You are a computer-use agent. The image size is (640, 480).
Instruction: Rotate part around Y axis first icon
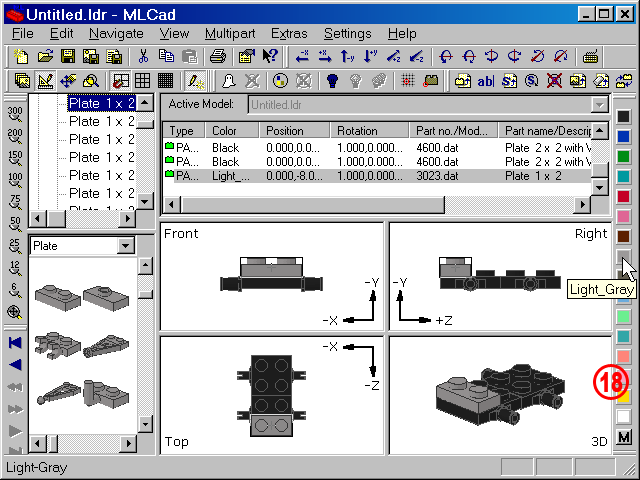click(491, 56)
